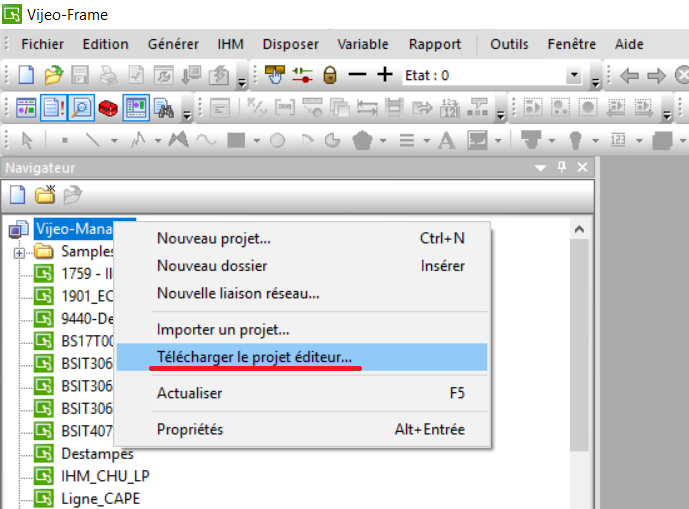This screenshot has width=689, height=509.
Task: Choose Actualiser in context menu
Action: click(x=301, y=393)
